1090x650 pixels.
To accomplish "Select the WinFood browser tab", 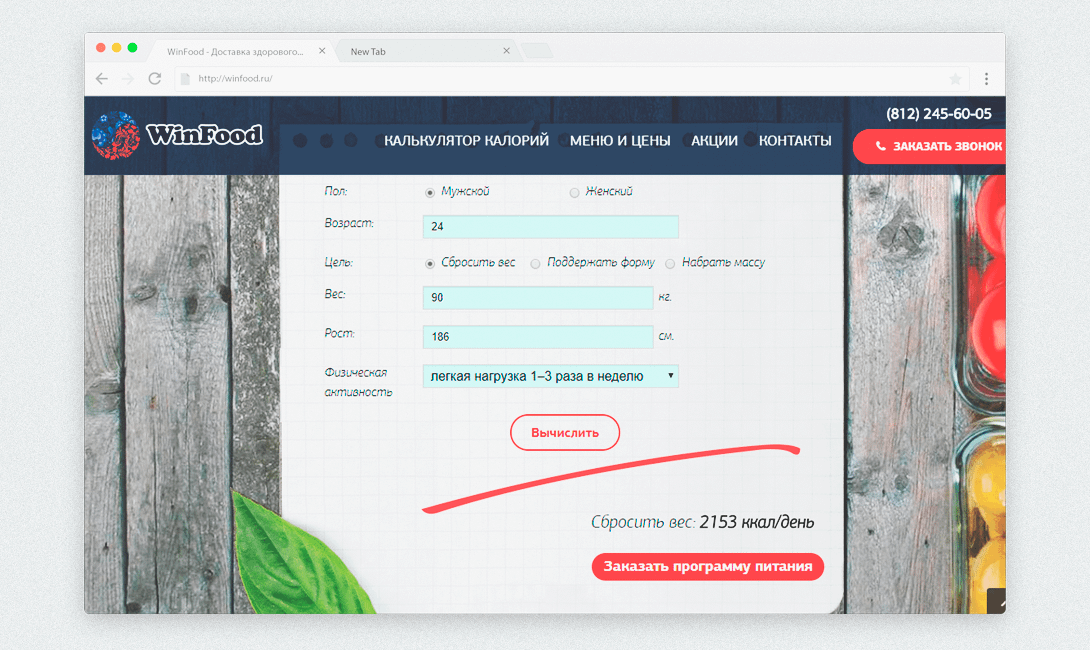I will tap(240, 51).
